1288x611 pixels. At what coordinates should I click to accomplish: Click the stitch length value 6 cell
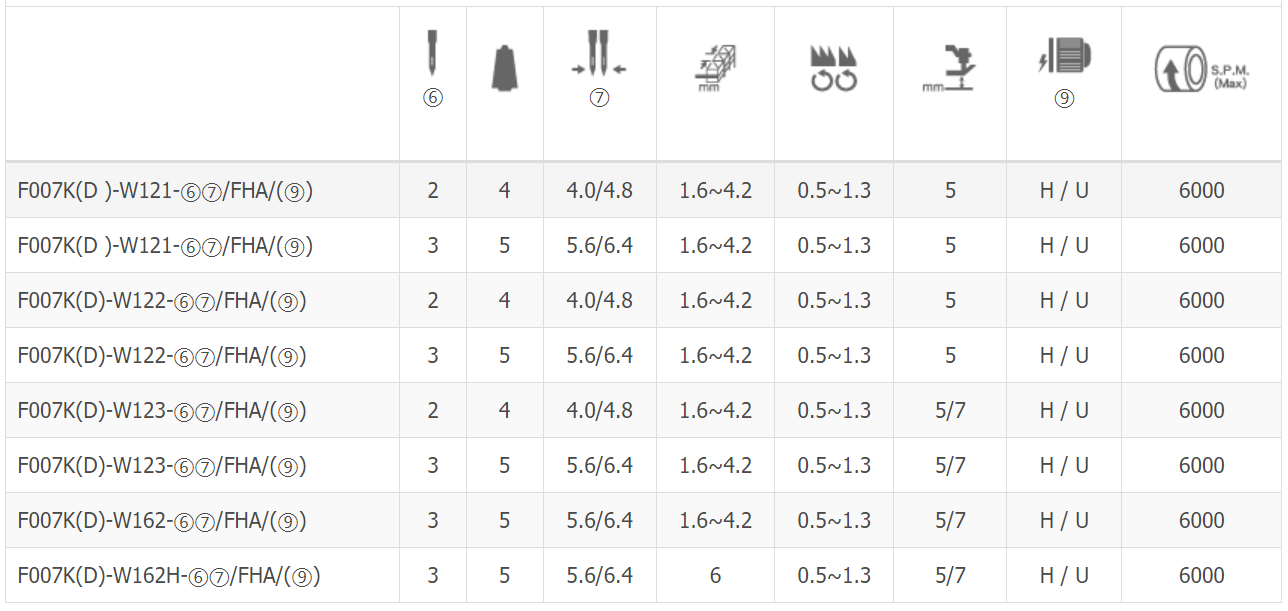point(715,575)
